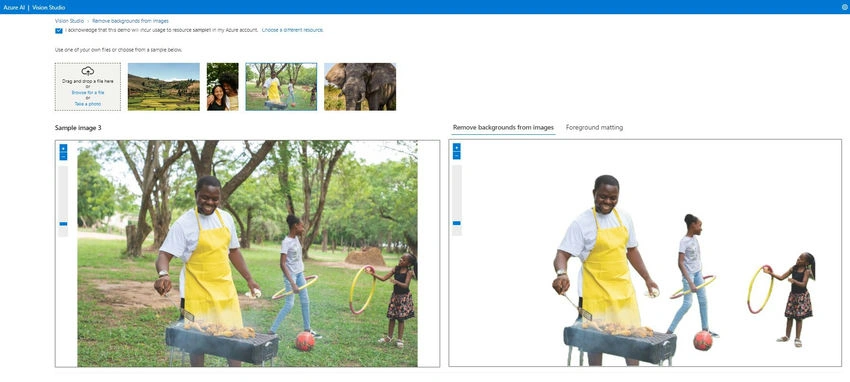
Task: Select the Remove backgrounds from images tab
Action: tap(503, 127)
